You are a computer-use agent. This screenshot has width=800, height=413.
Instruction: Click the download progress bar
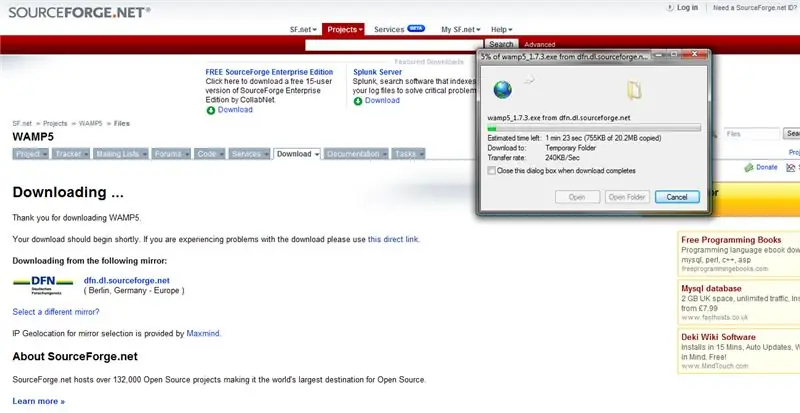pos(594,128)
